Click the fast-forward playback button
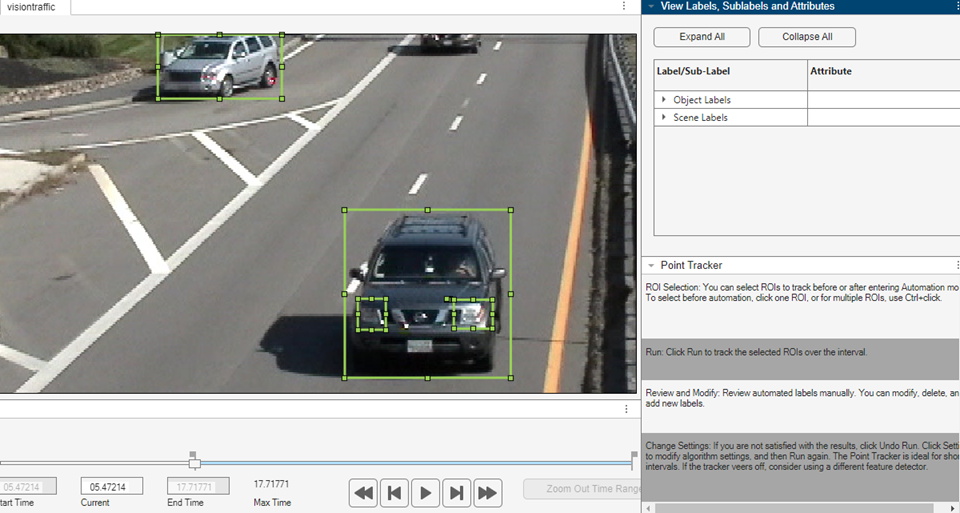 [x=487, y=493]
